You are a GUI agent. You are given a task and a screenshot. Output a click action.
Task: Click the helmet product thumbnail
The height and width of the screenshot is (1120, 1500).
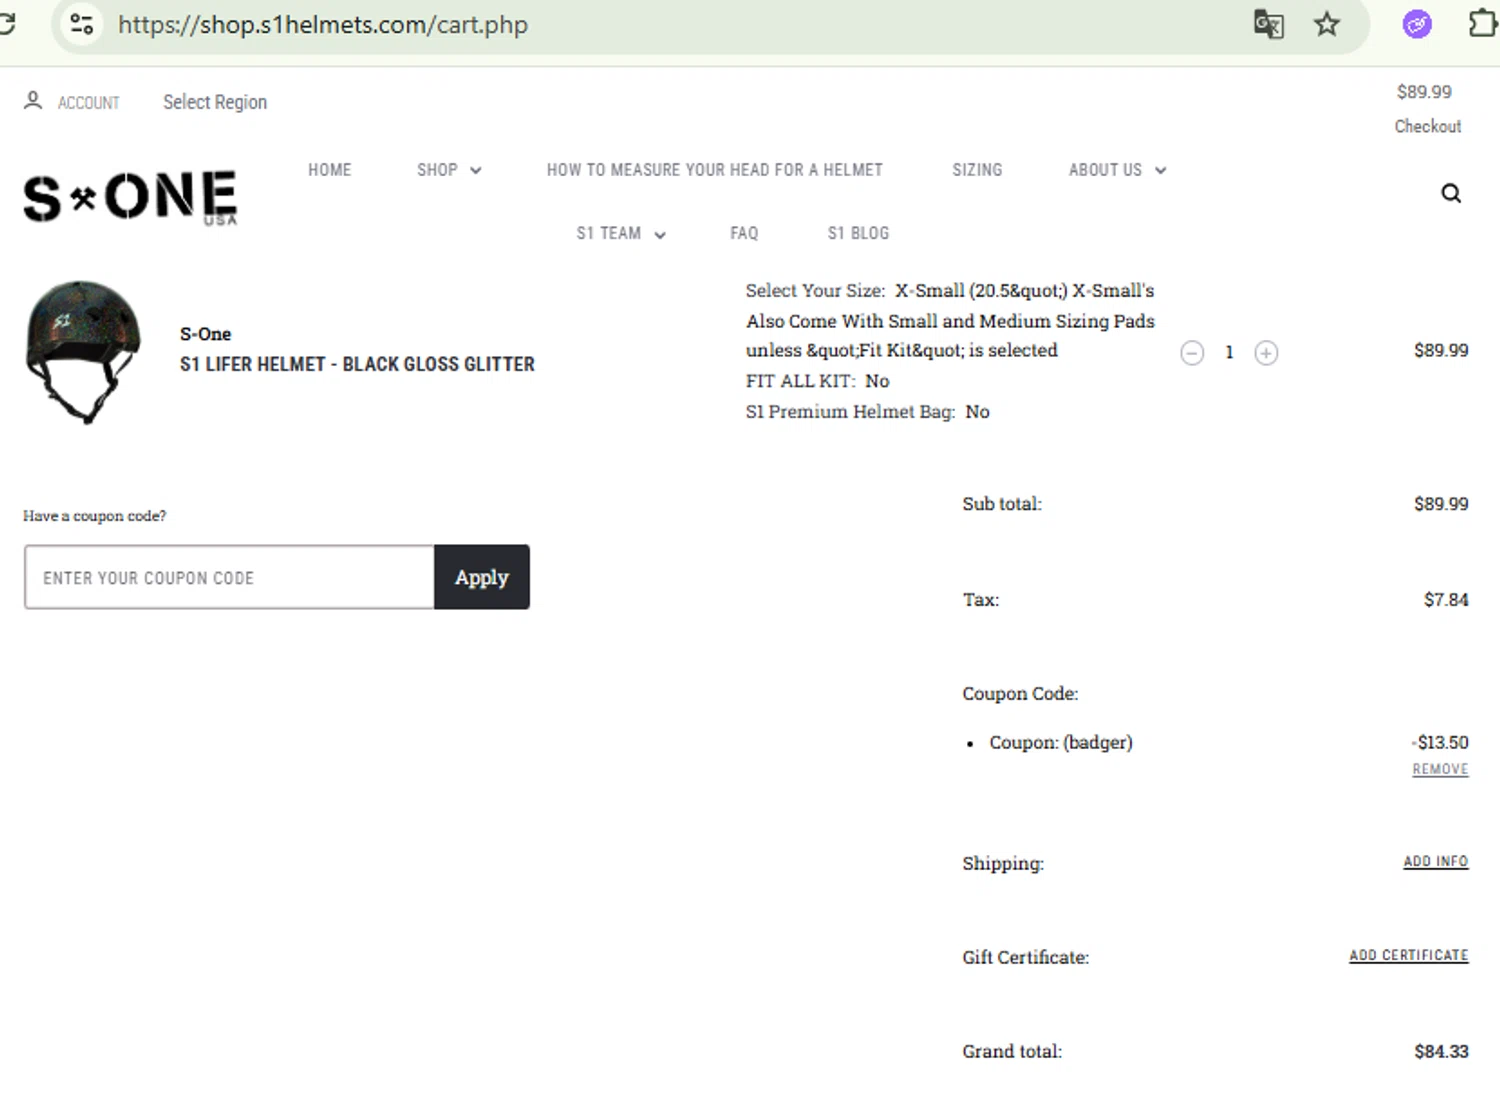[83, 352]
